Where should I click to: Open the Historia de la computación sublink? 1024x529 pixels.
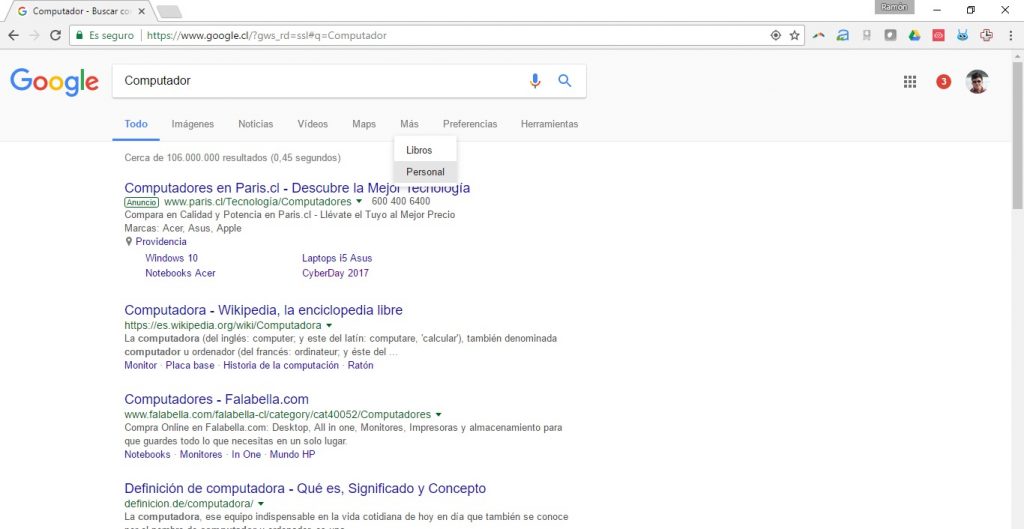pyautogui.click(x=281, y=365)
